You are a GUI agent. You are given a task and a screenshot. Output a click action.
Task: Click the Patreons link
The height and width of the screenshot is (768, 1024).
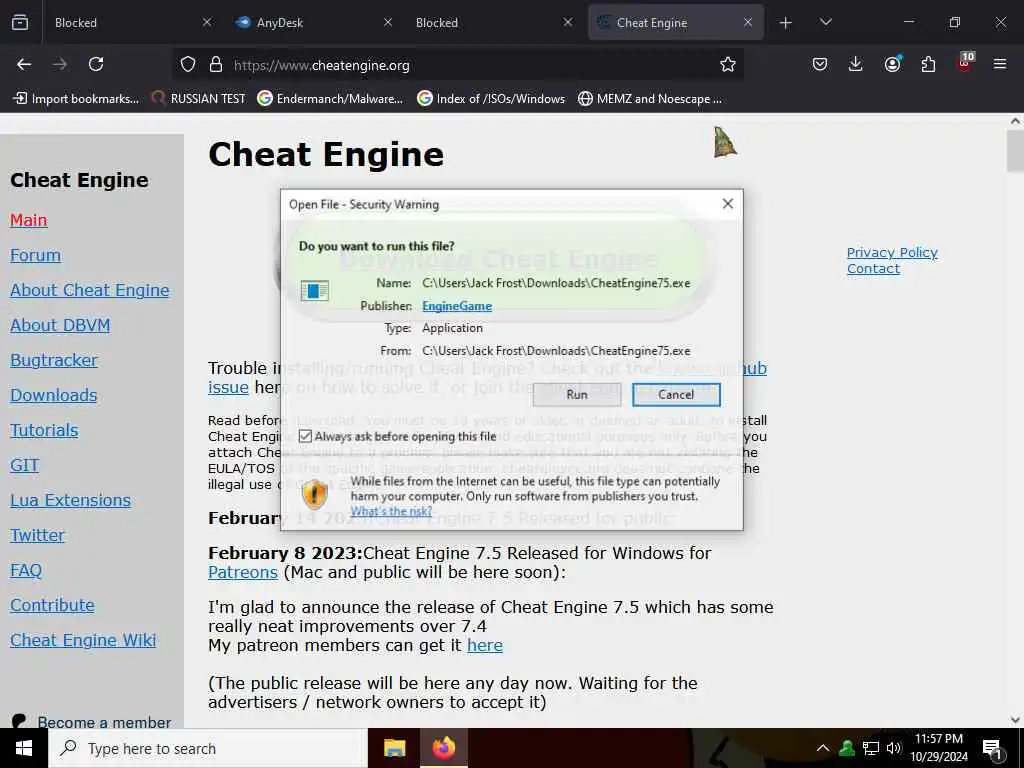tap(243, 572)
